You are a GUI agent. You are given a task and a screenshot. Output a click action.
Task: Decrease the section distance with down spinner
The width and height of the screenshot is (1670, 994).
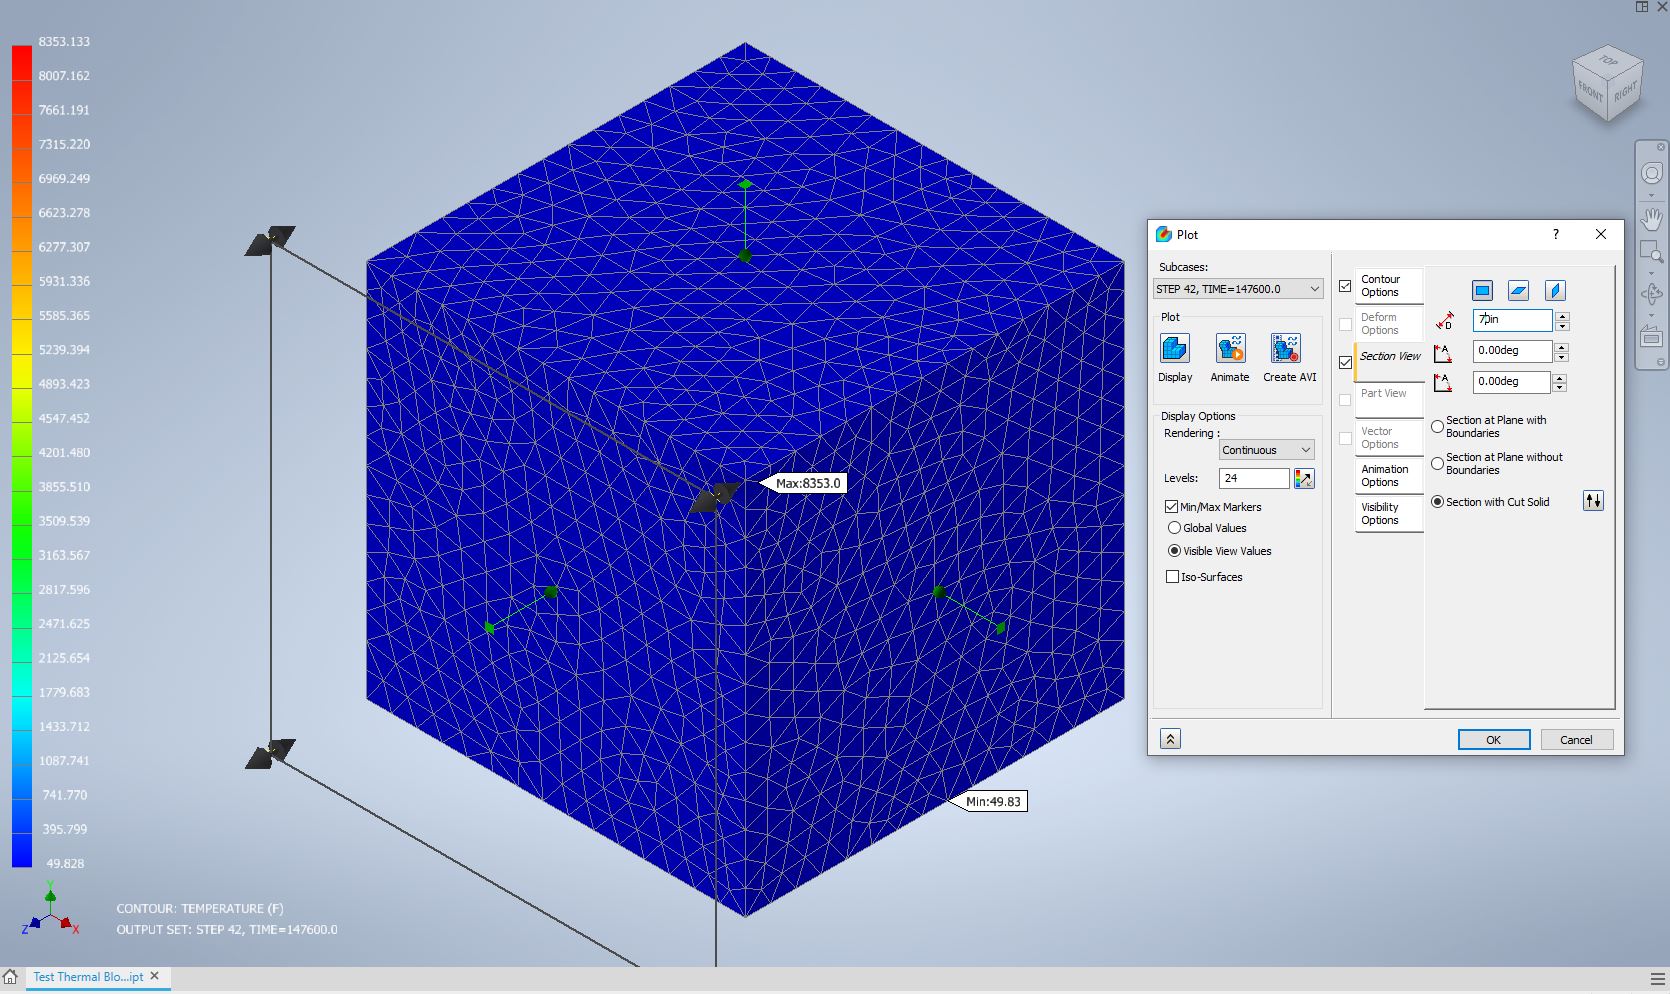click(1562, 326)
